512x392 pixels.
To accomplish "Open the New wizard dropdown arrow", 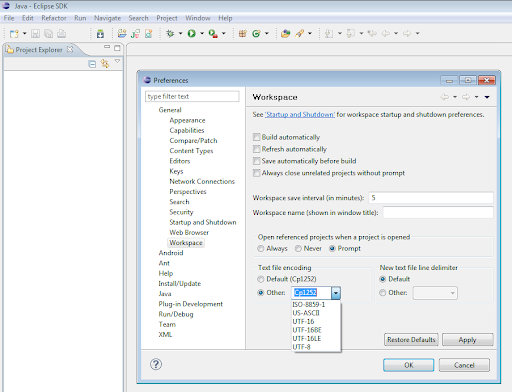I will pos(24,34).
